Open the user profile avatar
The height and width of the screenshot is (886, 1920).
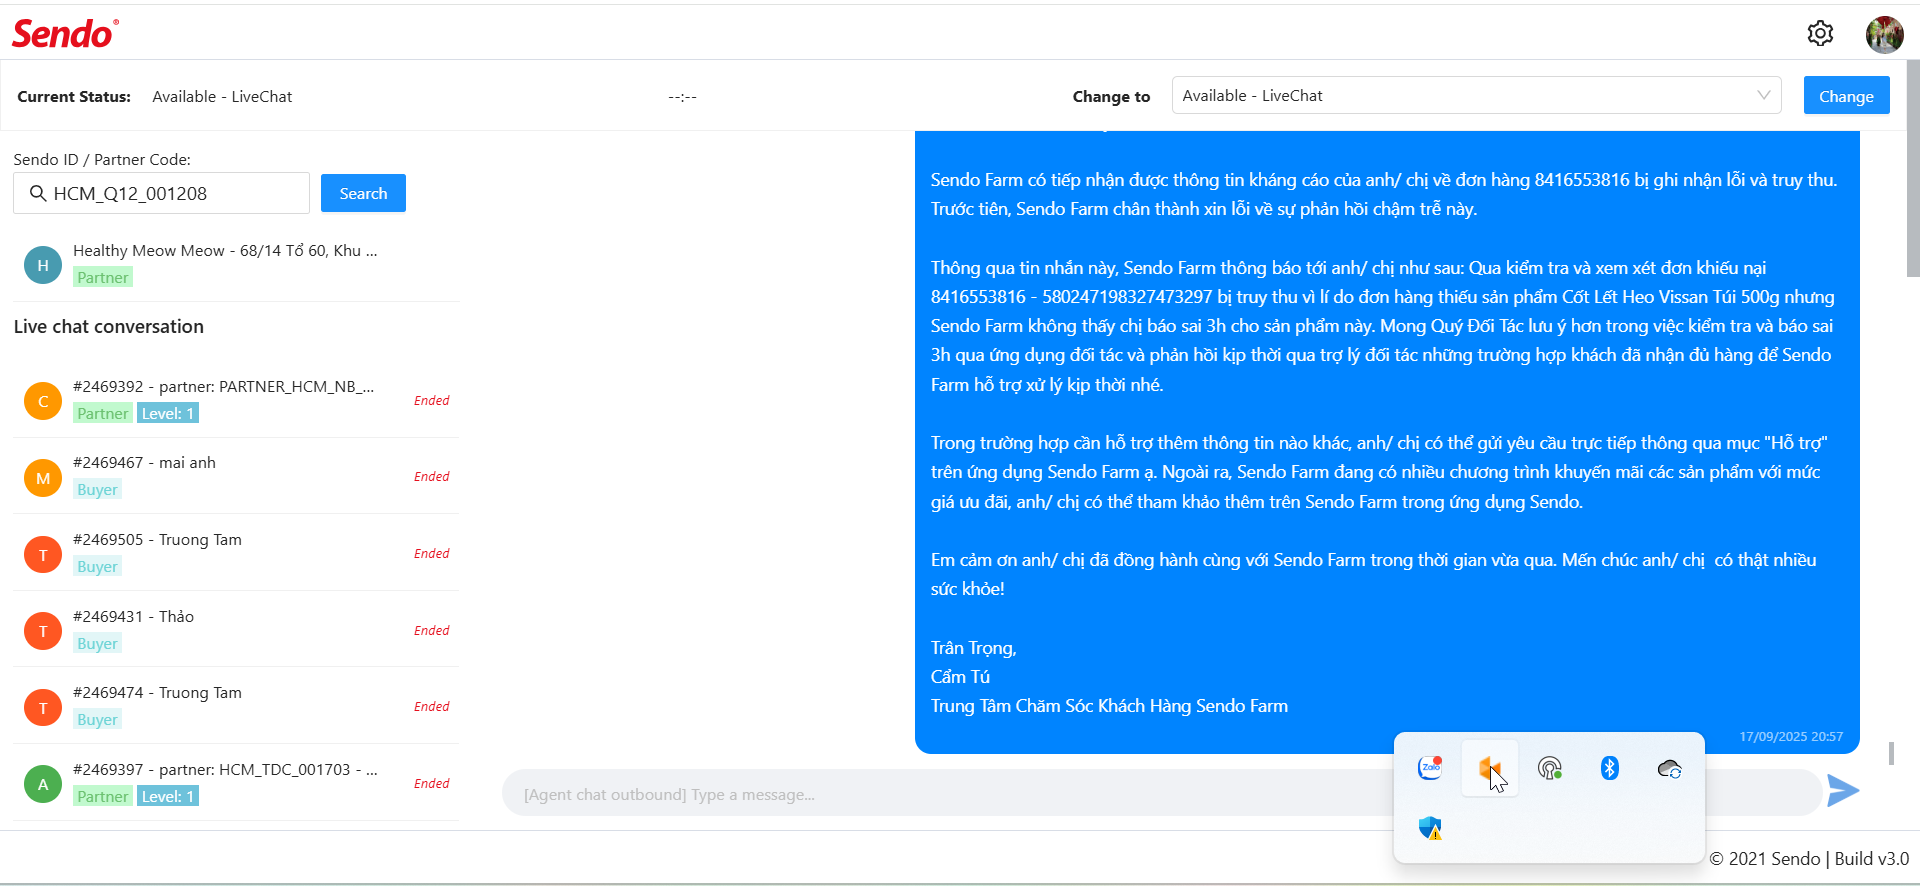click(x=1884, y=34)
